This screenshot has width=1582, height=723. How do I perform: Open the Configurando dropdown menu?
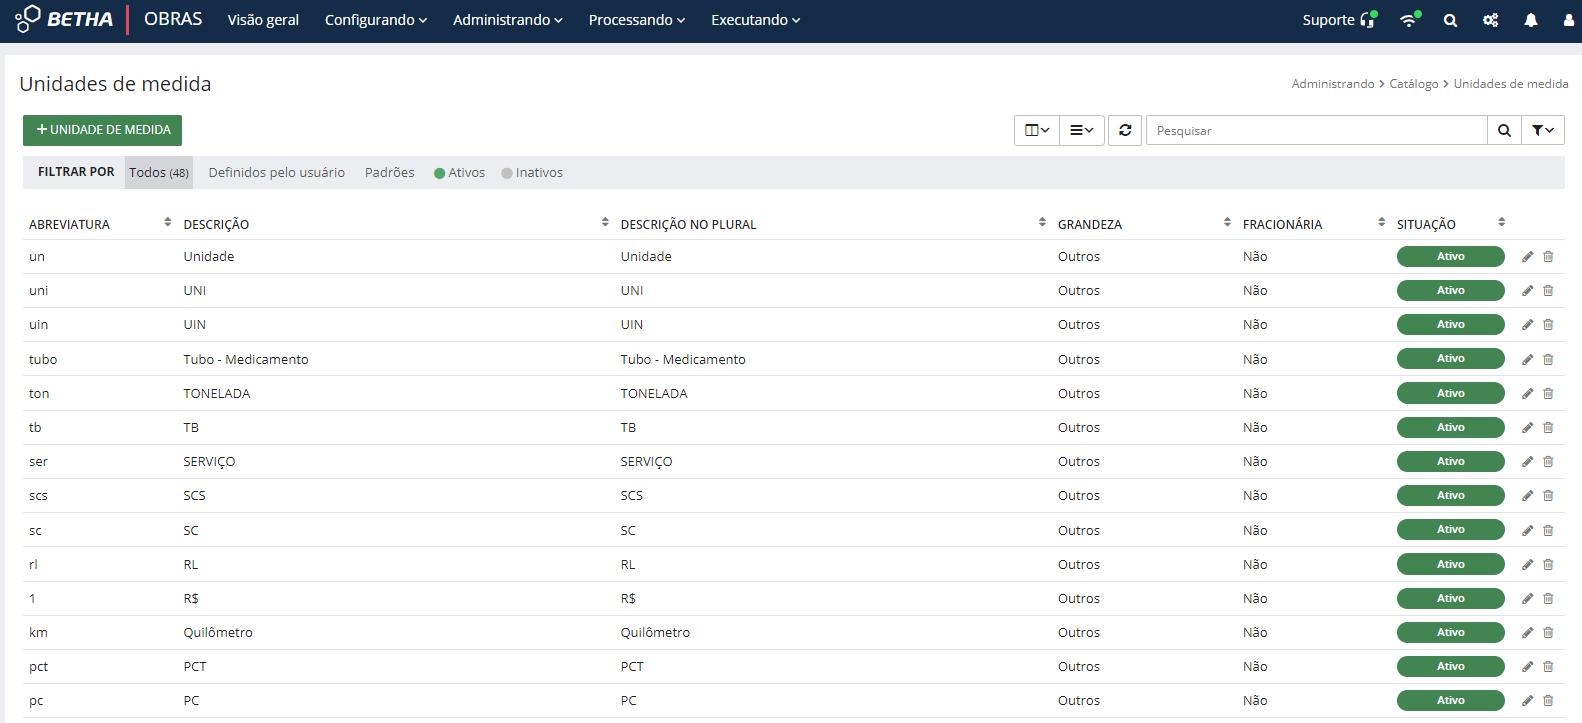tap(376, 20)
